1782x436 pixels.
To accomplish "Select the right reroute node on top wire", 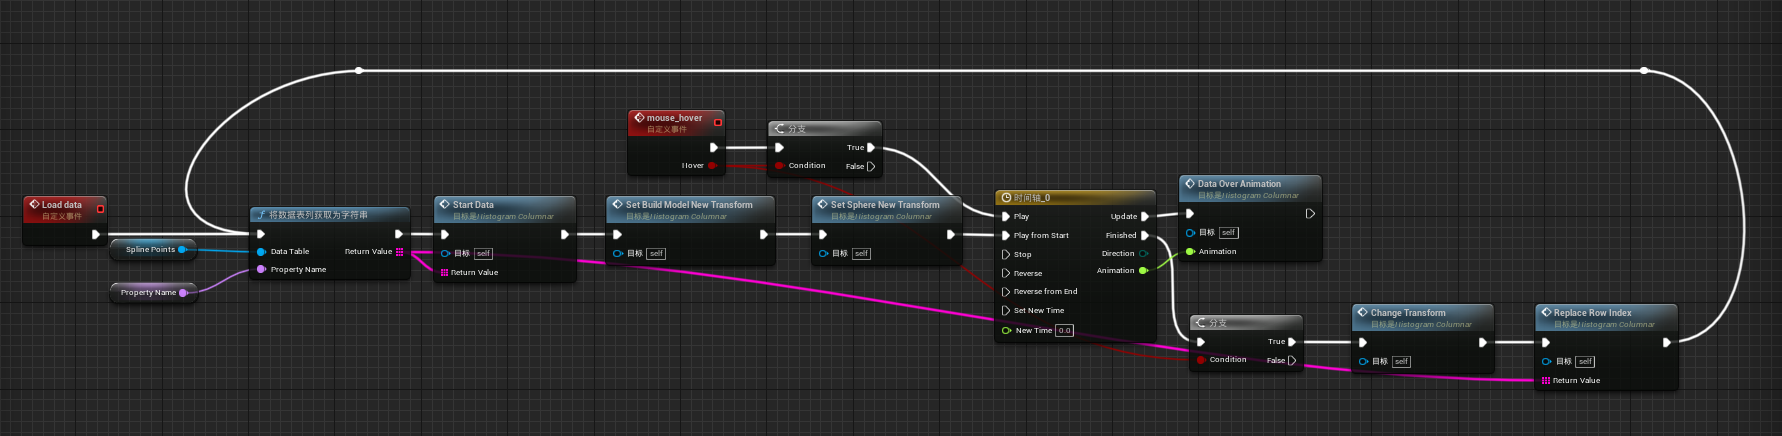I will [x=1644, y=70].
